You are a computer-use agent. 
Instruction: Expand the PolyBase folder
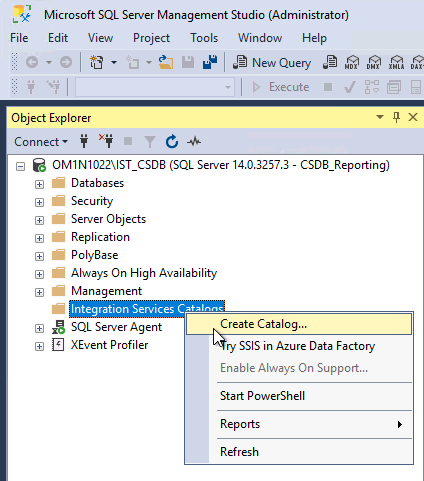coord(39,256)
